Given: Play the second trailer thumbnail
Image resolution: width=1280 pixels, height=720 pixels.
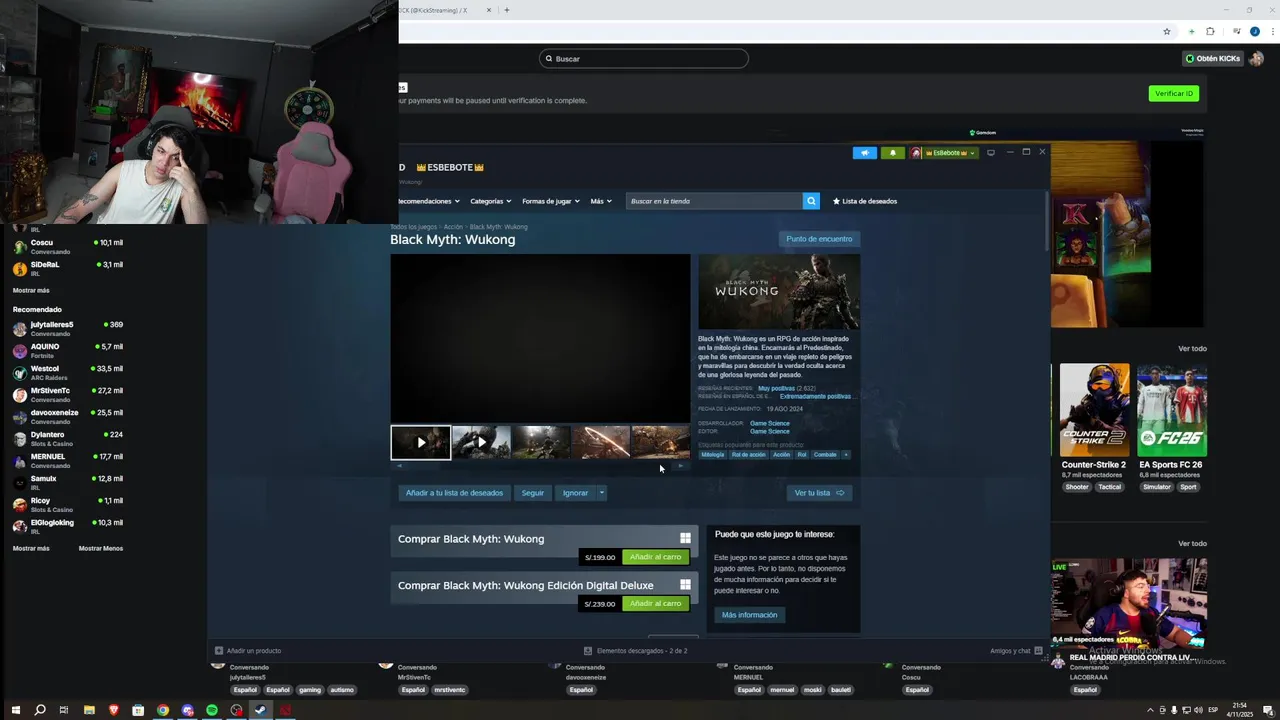Looking at the screenshot, I should [481, 442].
